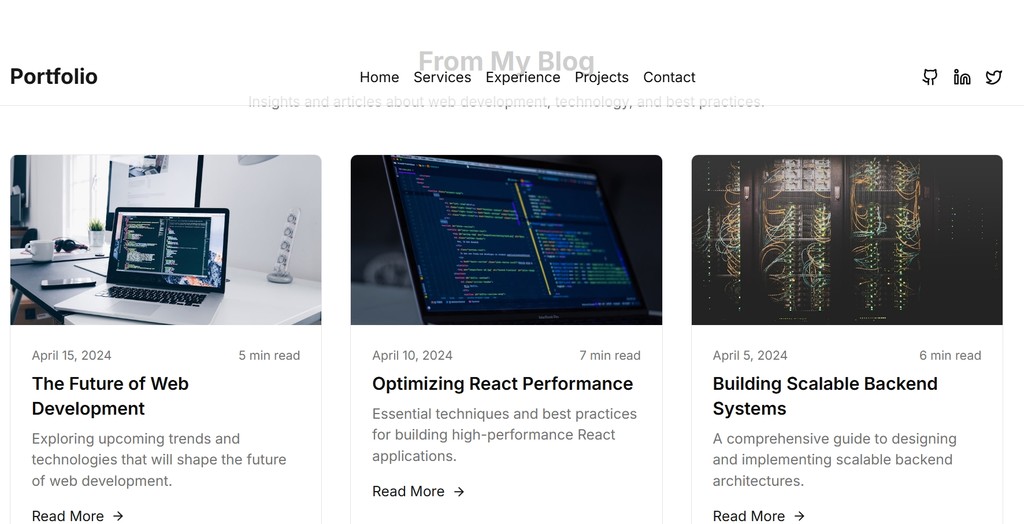Open the Experience nav item
1024x524 pixels.
click(x=523, y=77)
